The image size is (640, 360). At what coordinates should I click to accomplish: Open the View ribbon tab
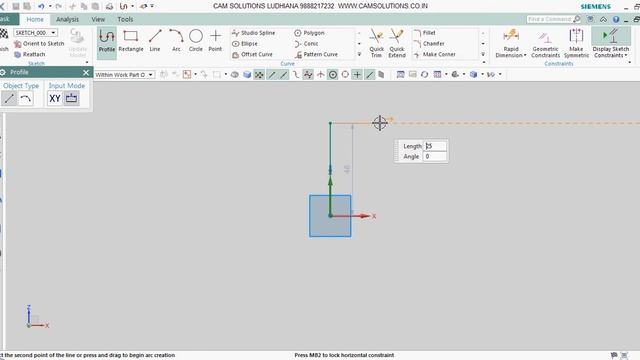tap(98, 19)
